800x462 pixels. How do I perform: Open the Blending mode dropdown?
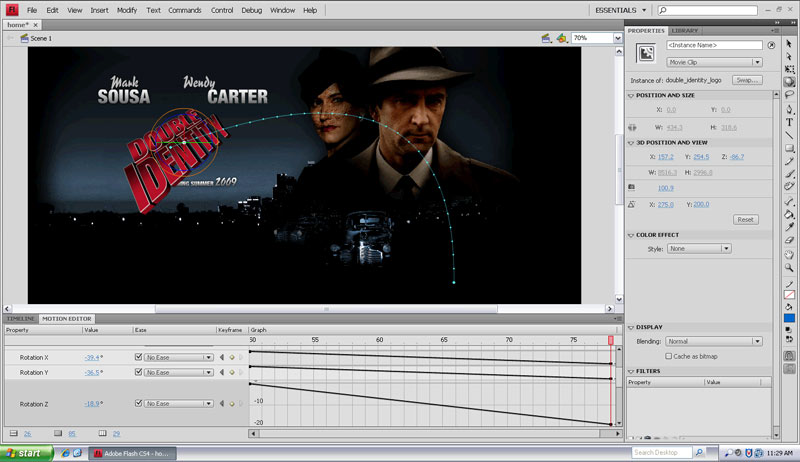(714, 341)
